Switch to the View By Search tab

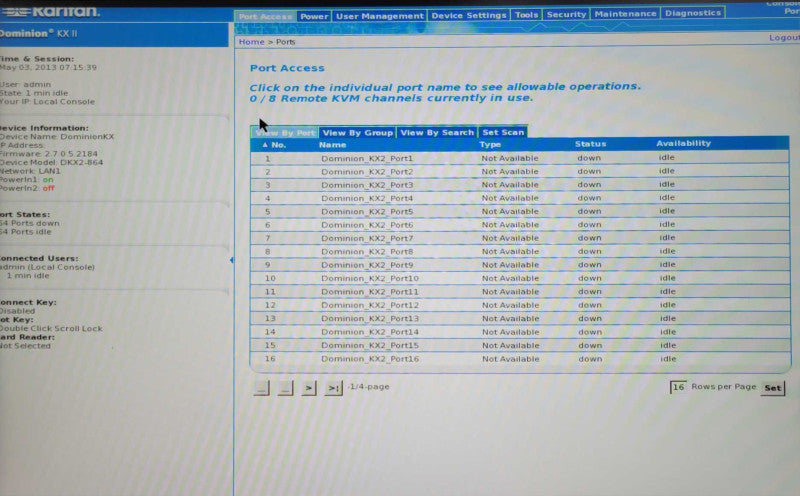tap(437, 132)
